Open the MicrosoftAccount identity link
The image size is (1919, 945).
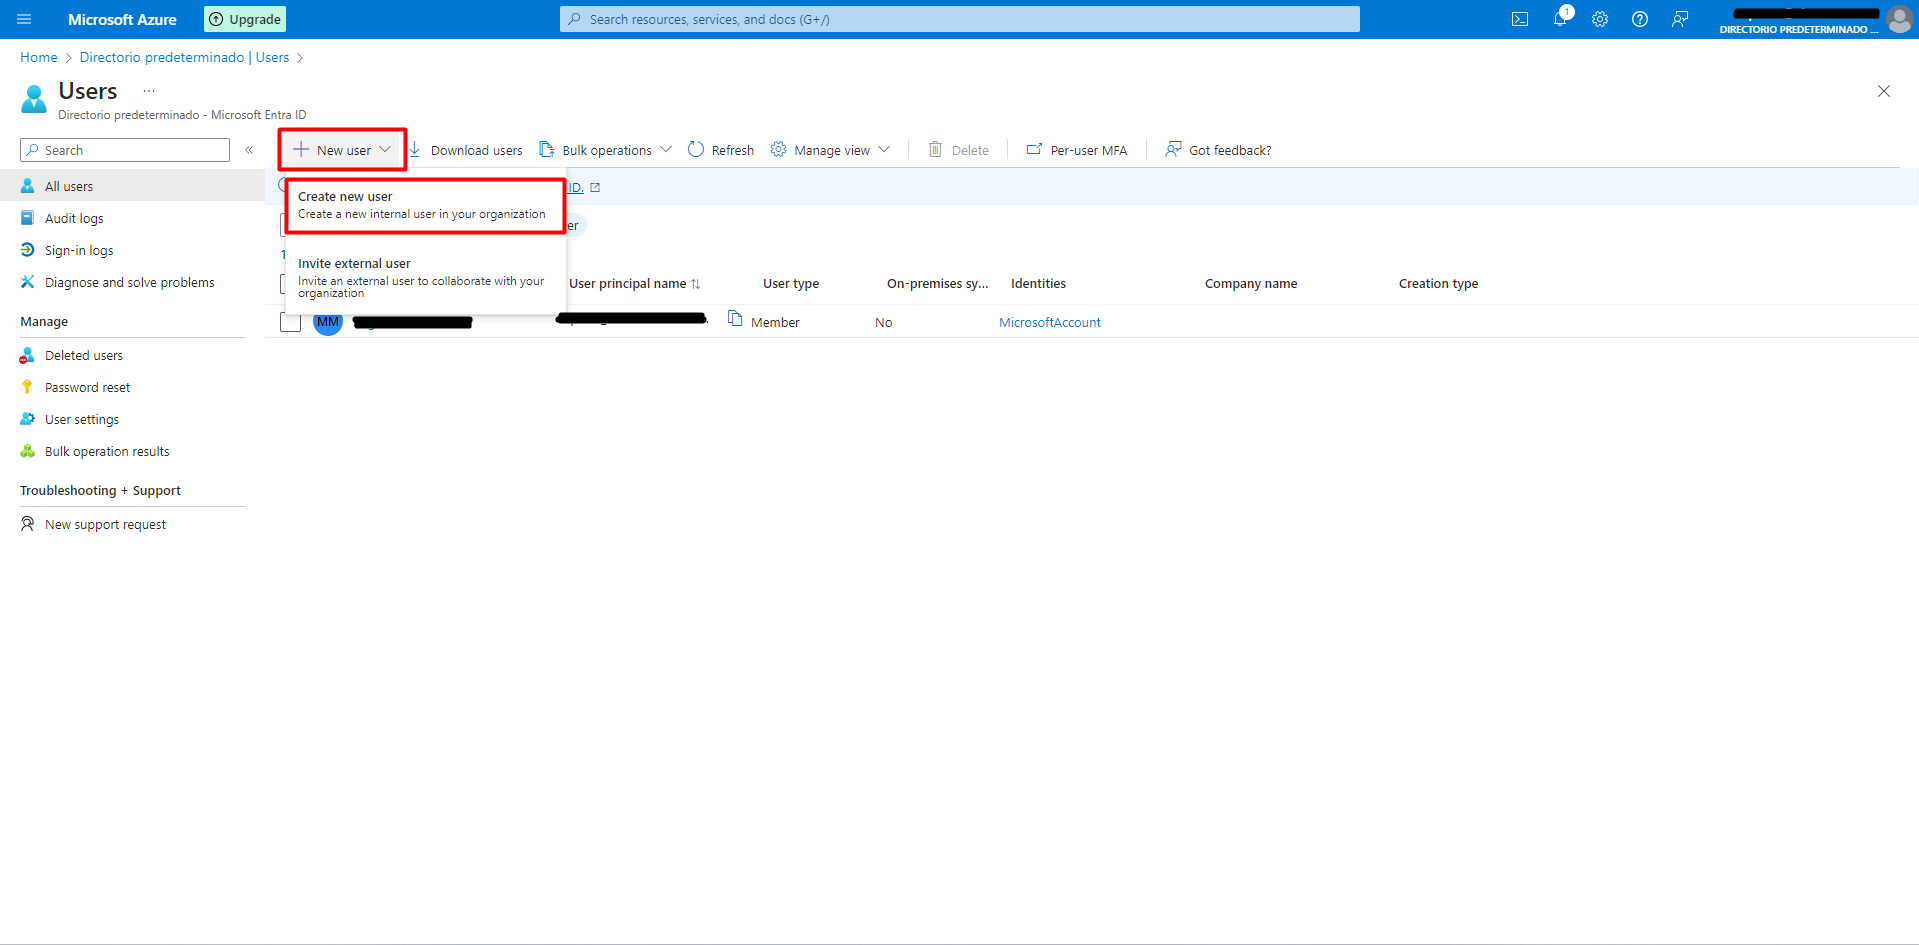coord(1049,322)
